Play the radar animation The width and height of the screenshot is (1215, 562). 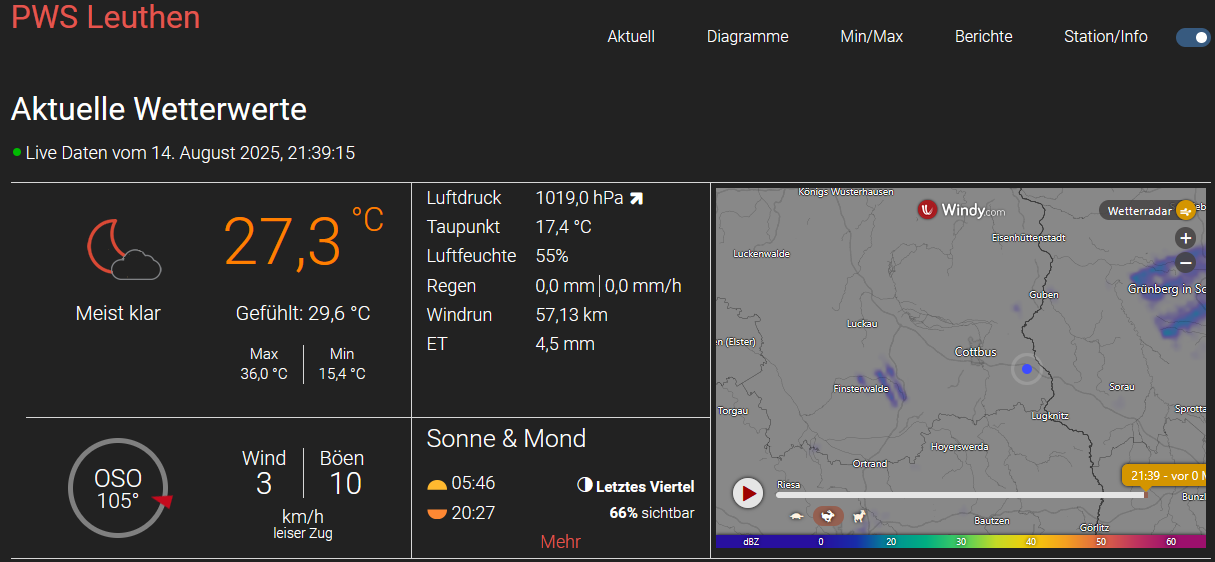coord(747,493)
